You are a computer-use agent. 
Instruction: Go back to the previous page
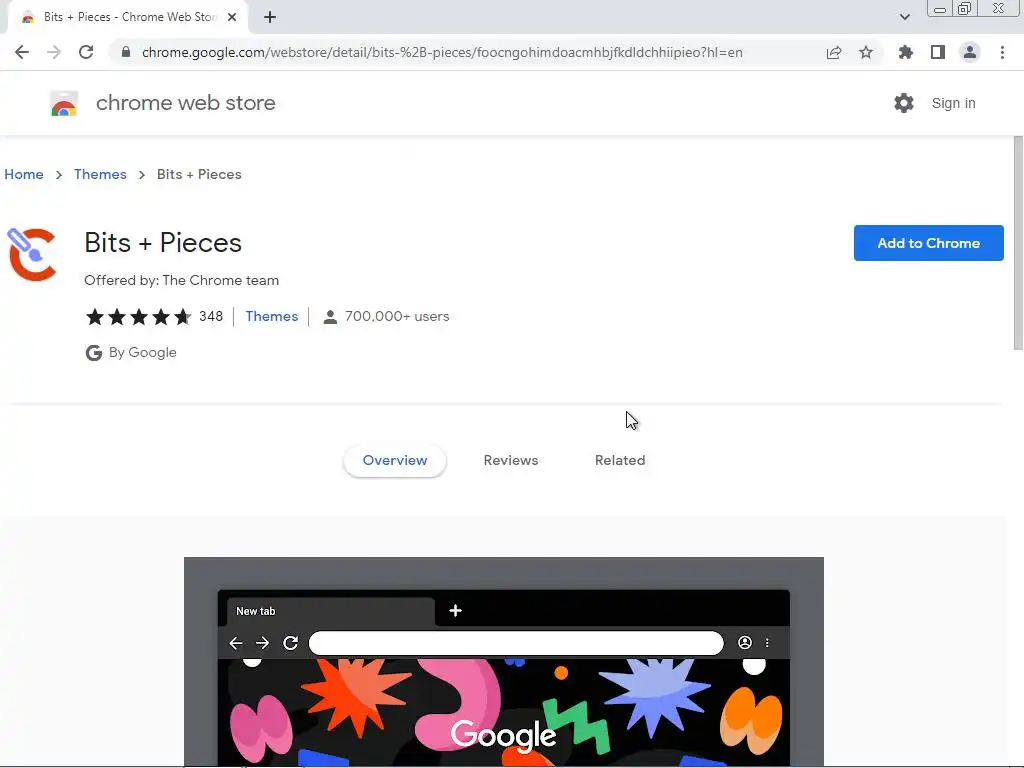(x=22, y=52)
